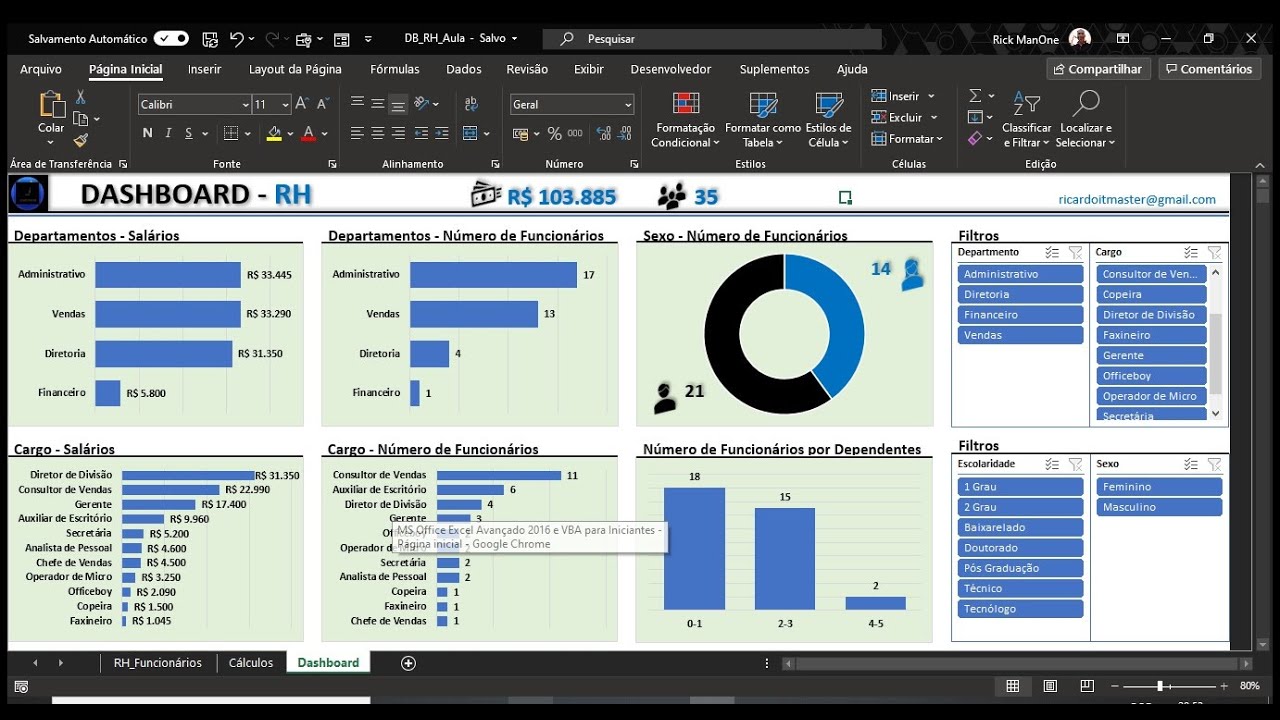
Task: Toggle align text right button
Action: 398,133
